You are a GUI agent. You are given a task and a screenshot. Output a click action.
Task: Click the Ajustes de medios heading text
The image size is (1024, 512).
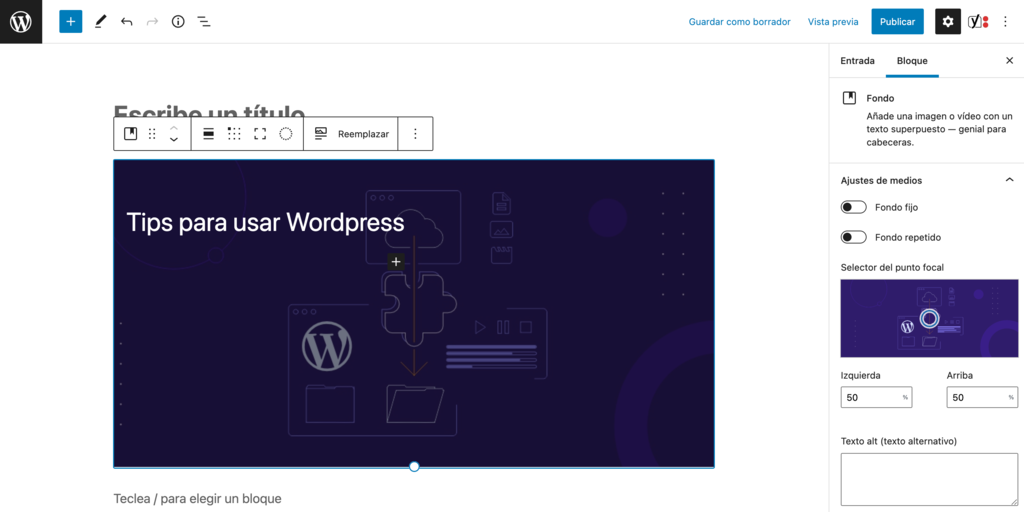coord(881,180)
